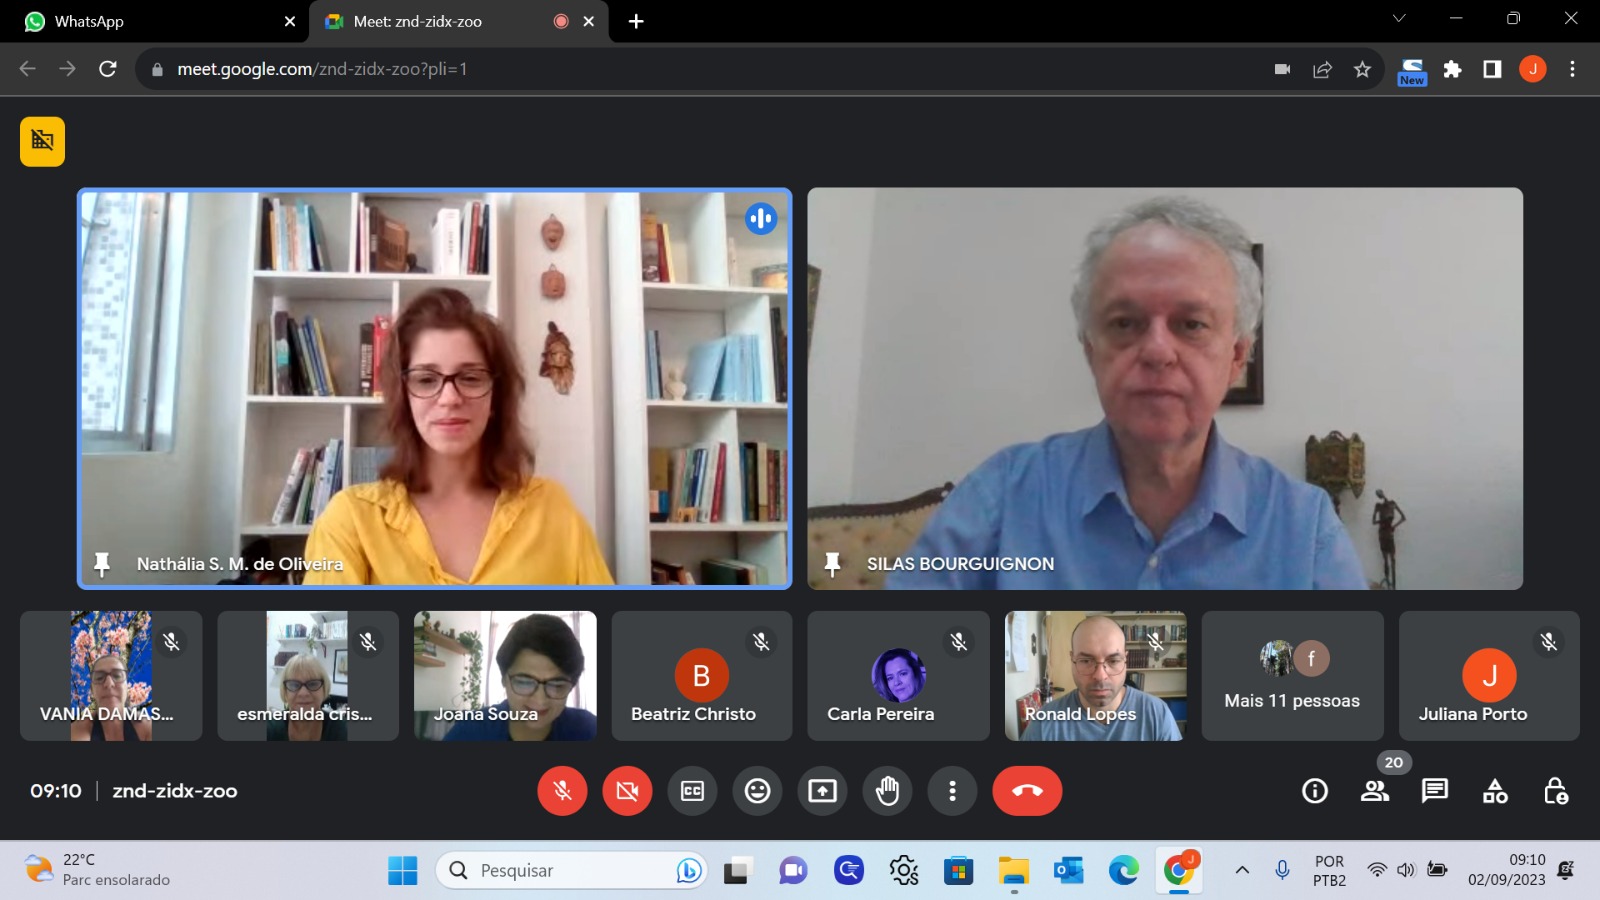
Task: Toggle the browser side panel
Action: pyautogui.click(x=1492, y=69)
